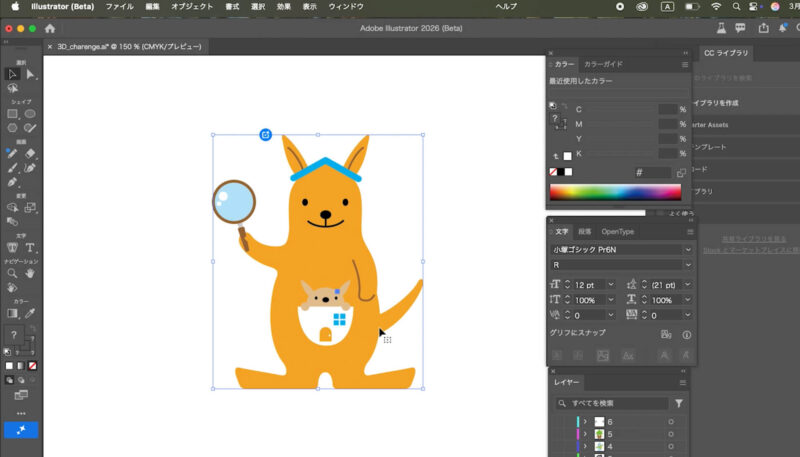Viewport: 800px width, 457px height.
Task: Pick the Ellipse shape tool
Action: coord(31,114)
